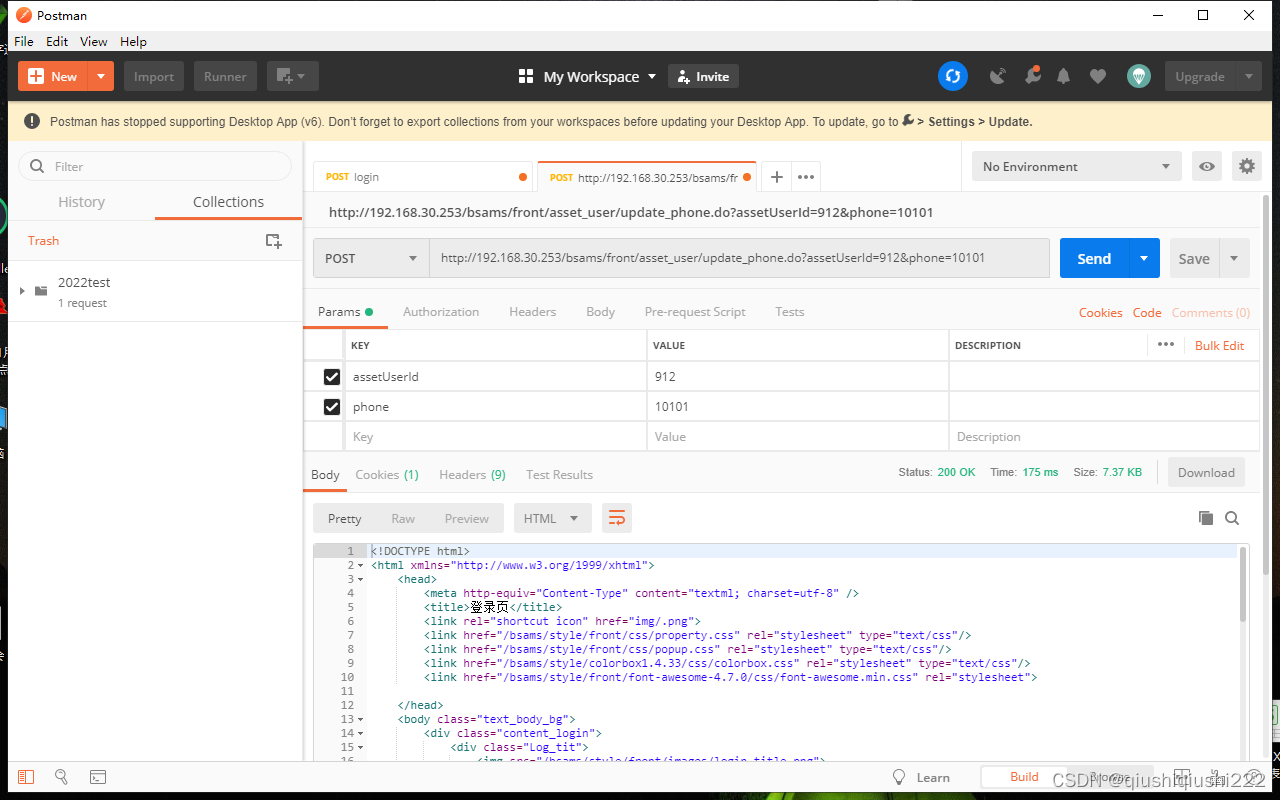
Task: Click the response search magnifier icon
Action: point(1232,518)
